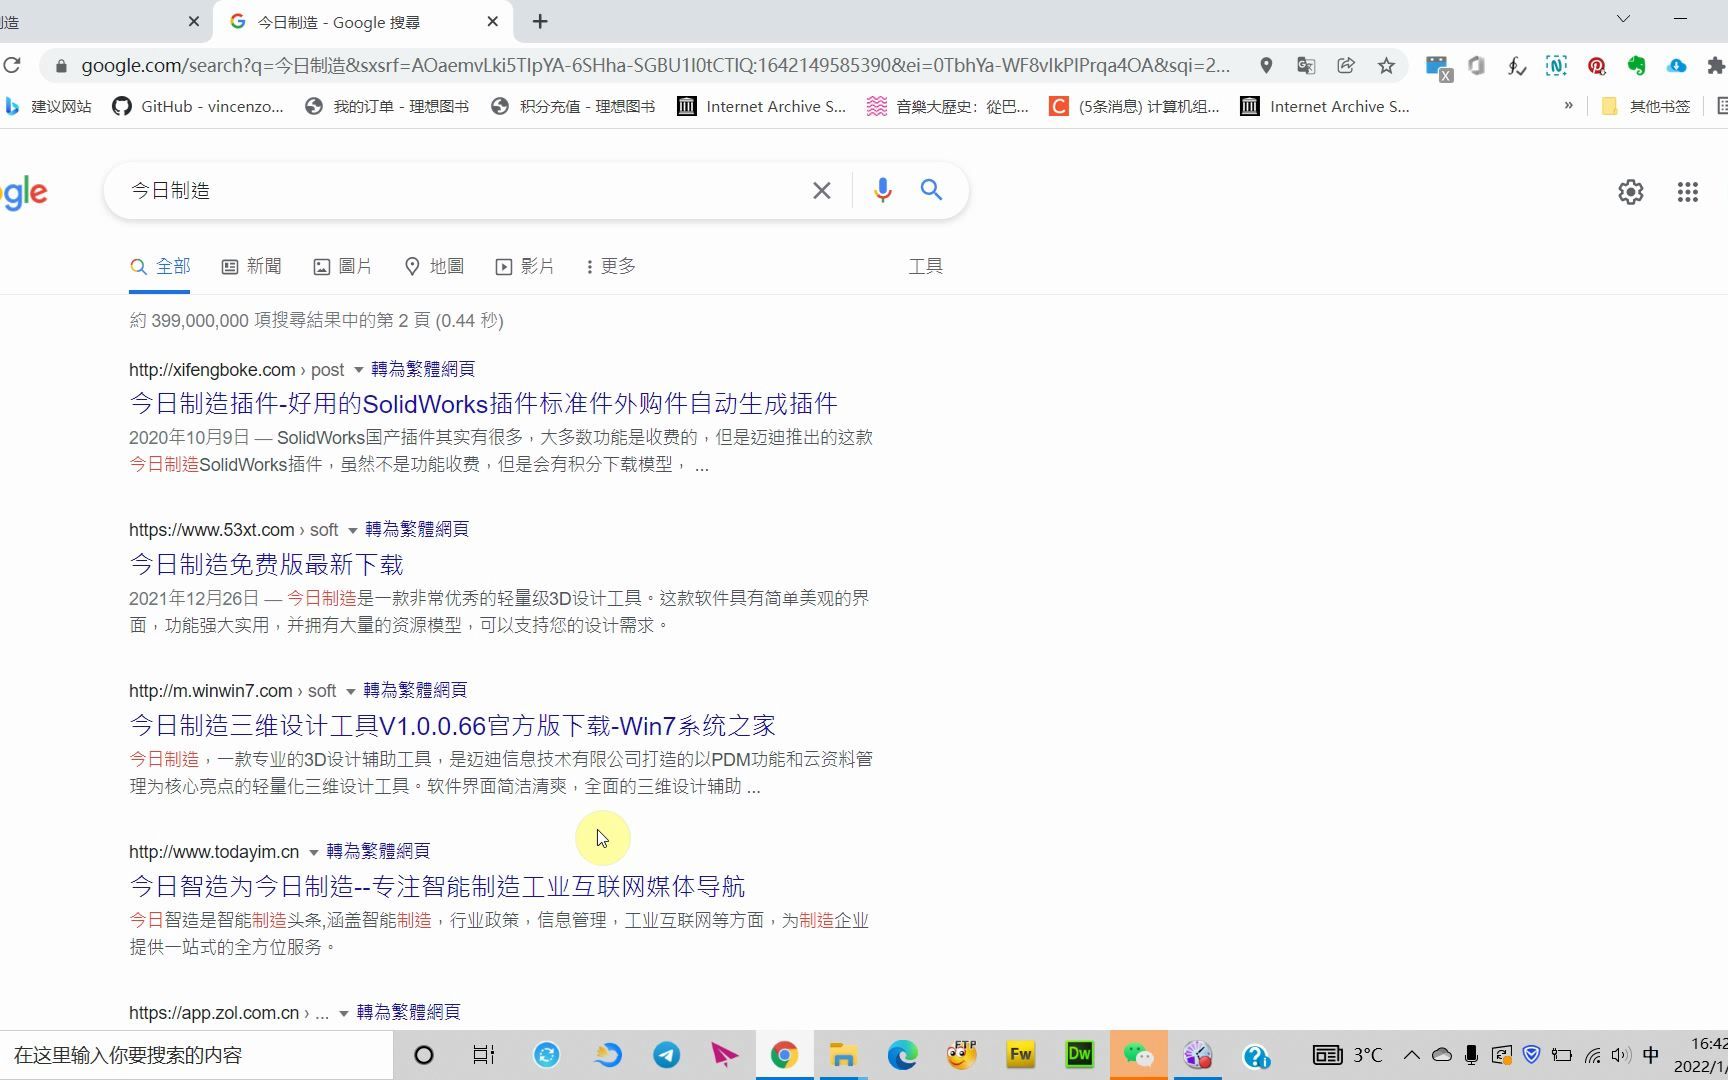Show hidden system tray icons
The height and width of the screenshot is (1080, 1728).
(x=1411, y=1055)
